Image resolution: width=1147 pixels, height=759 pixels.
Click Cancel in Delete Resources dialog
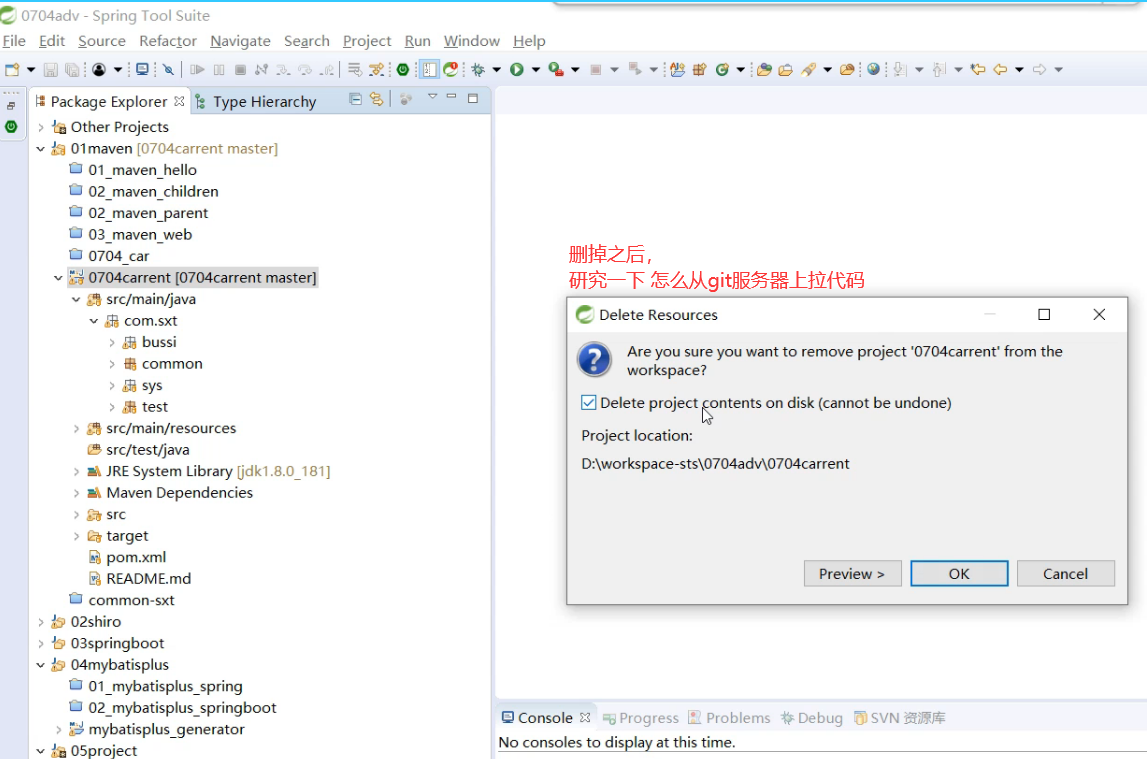[1065, 574]
